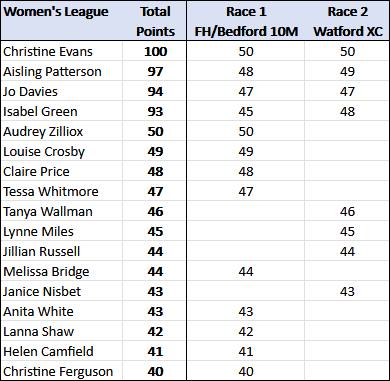
Task: Select Tanya Wallman's Race 2 score 46
Action: [347, 211]
